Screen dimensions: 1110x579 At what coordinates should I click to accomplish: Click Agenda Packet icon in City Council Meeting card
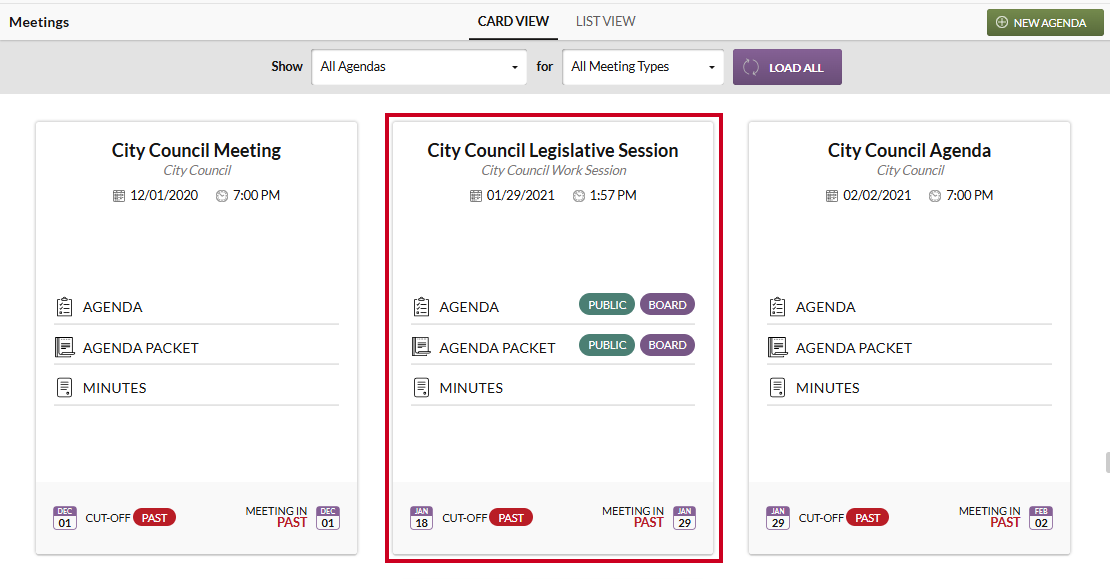tap(64, 347)
